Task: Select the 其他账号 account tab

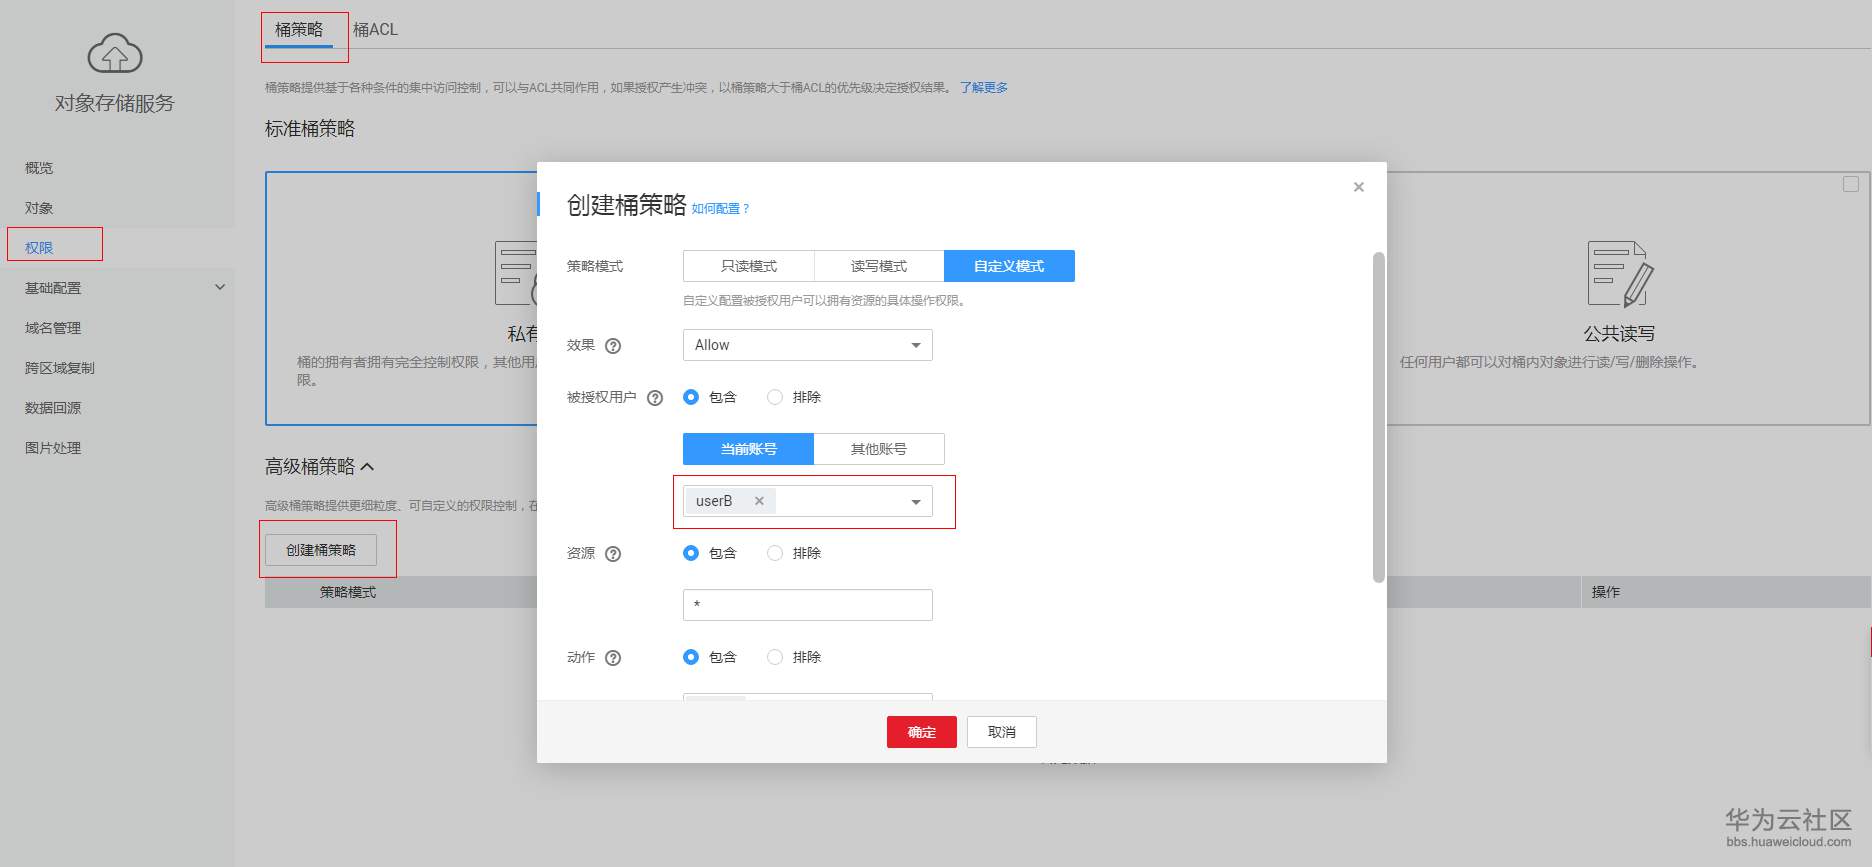Action: click(879, 449)
